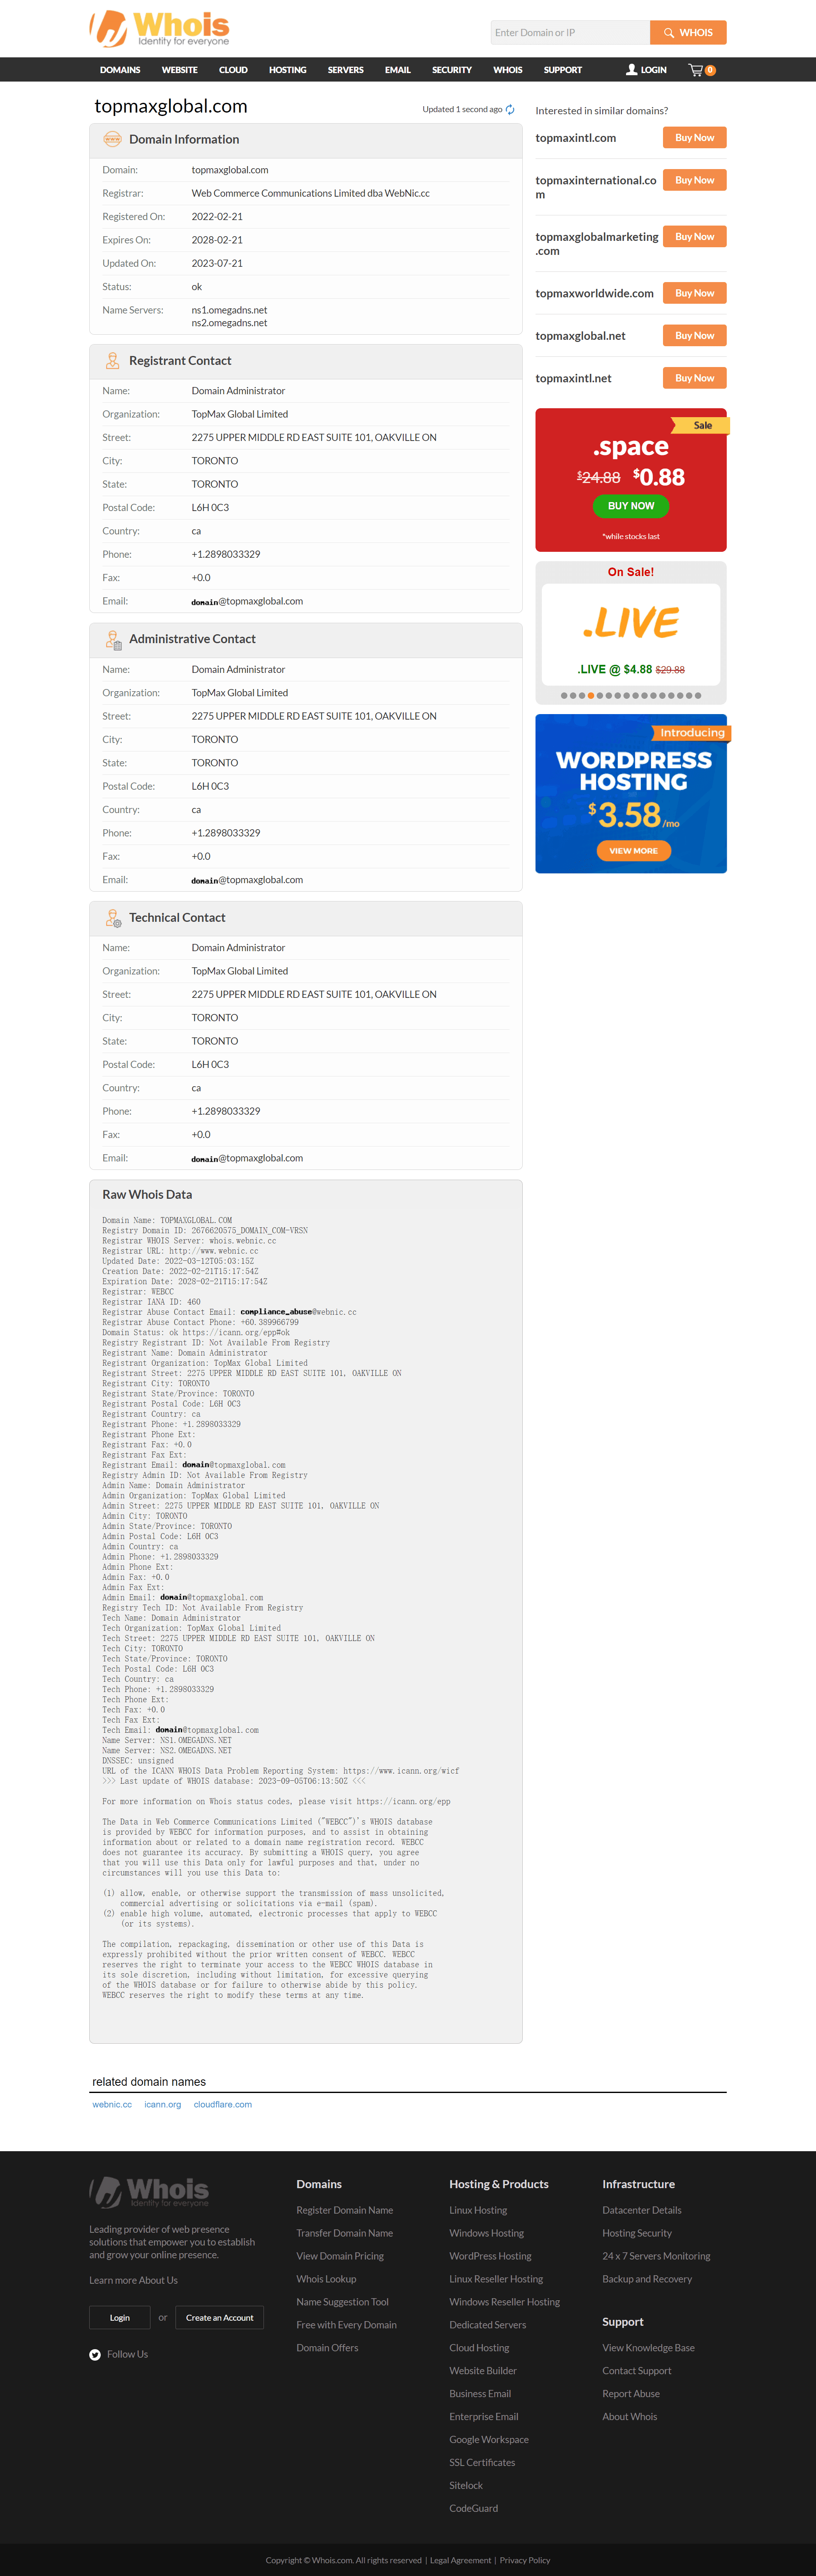Open Whois Lookup footer link

[x=326, y=2279]
